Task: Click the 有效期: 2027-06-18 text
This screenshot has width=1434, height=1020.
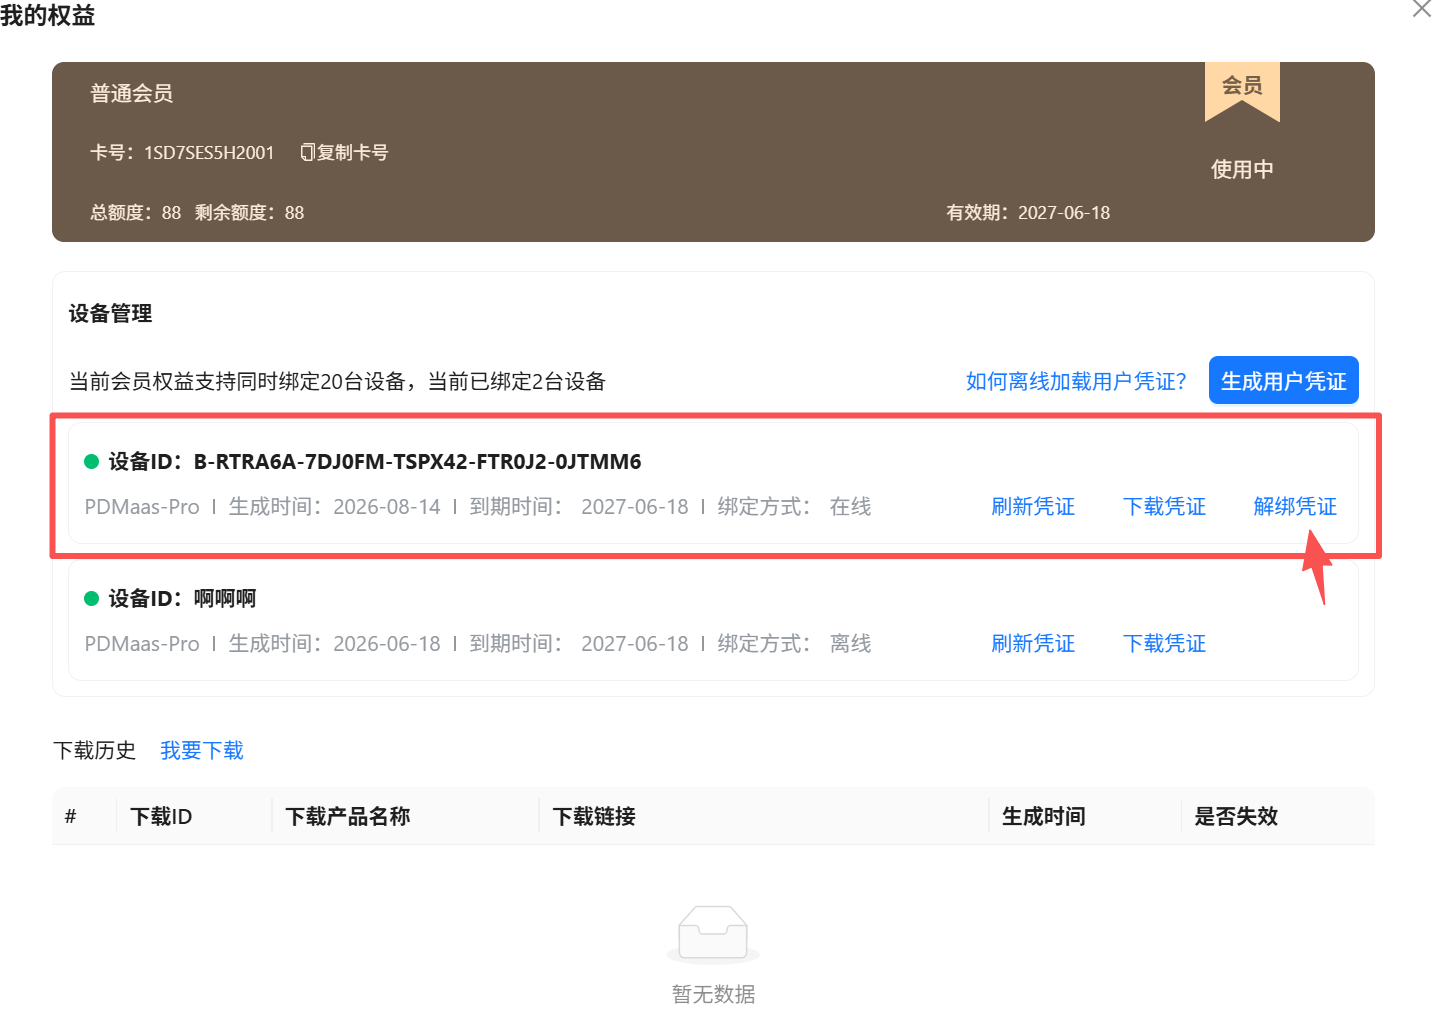Action: click(x=1028, y=212)
